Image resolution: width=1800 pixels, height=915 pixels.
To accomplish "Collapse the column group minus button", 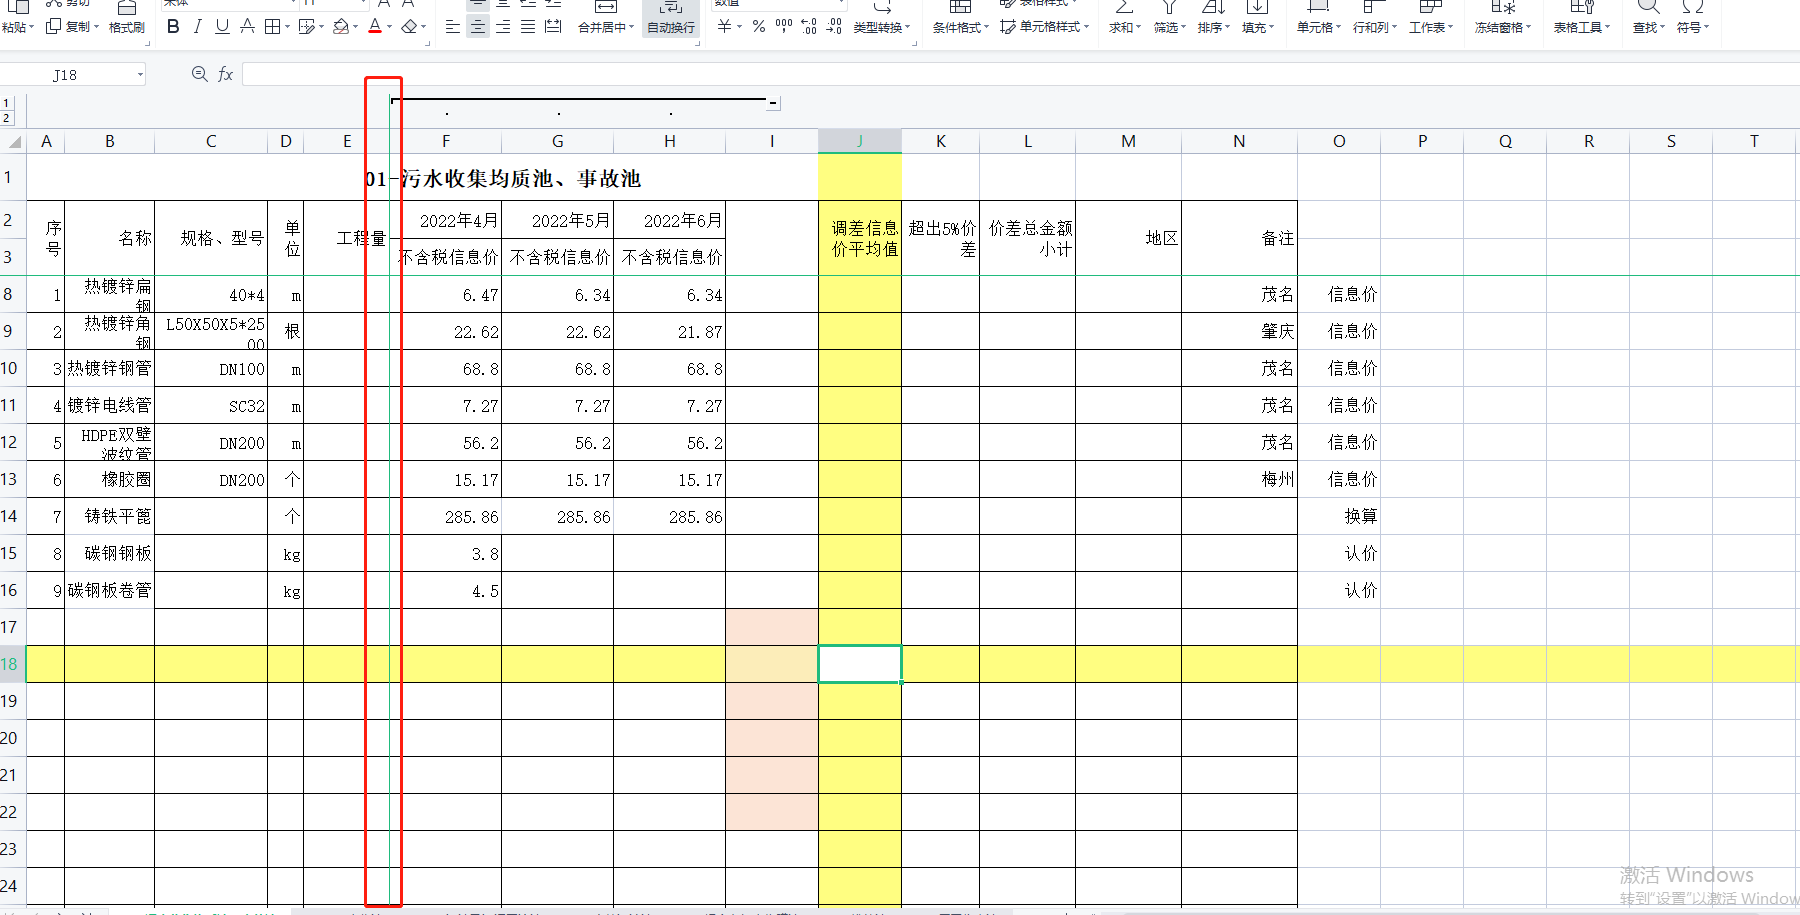I will tap(773, 102).
